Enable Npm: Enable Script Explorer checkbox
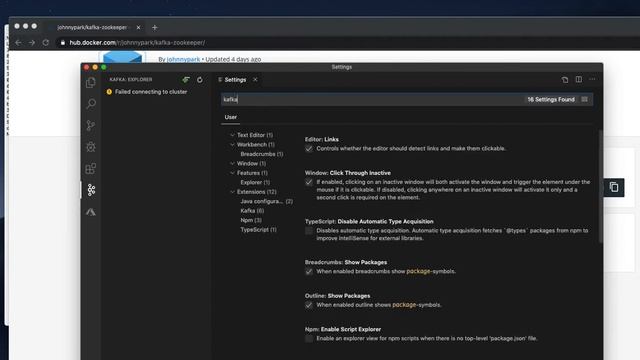This screenshot has width=640, height=360. click(309, 338)
